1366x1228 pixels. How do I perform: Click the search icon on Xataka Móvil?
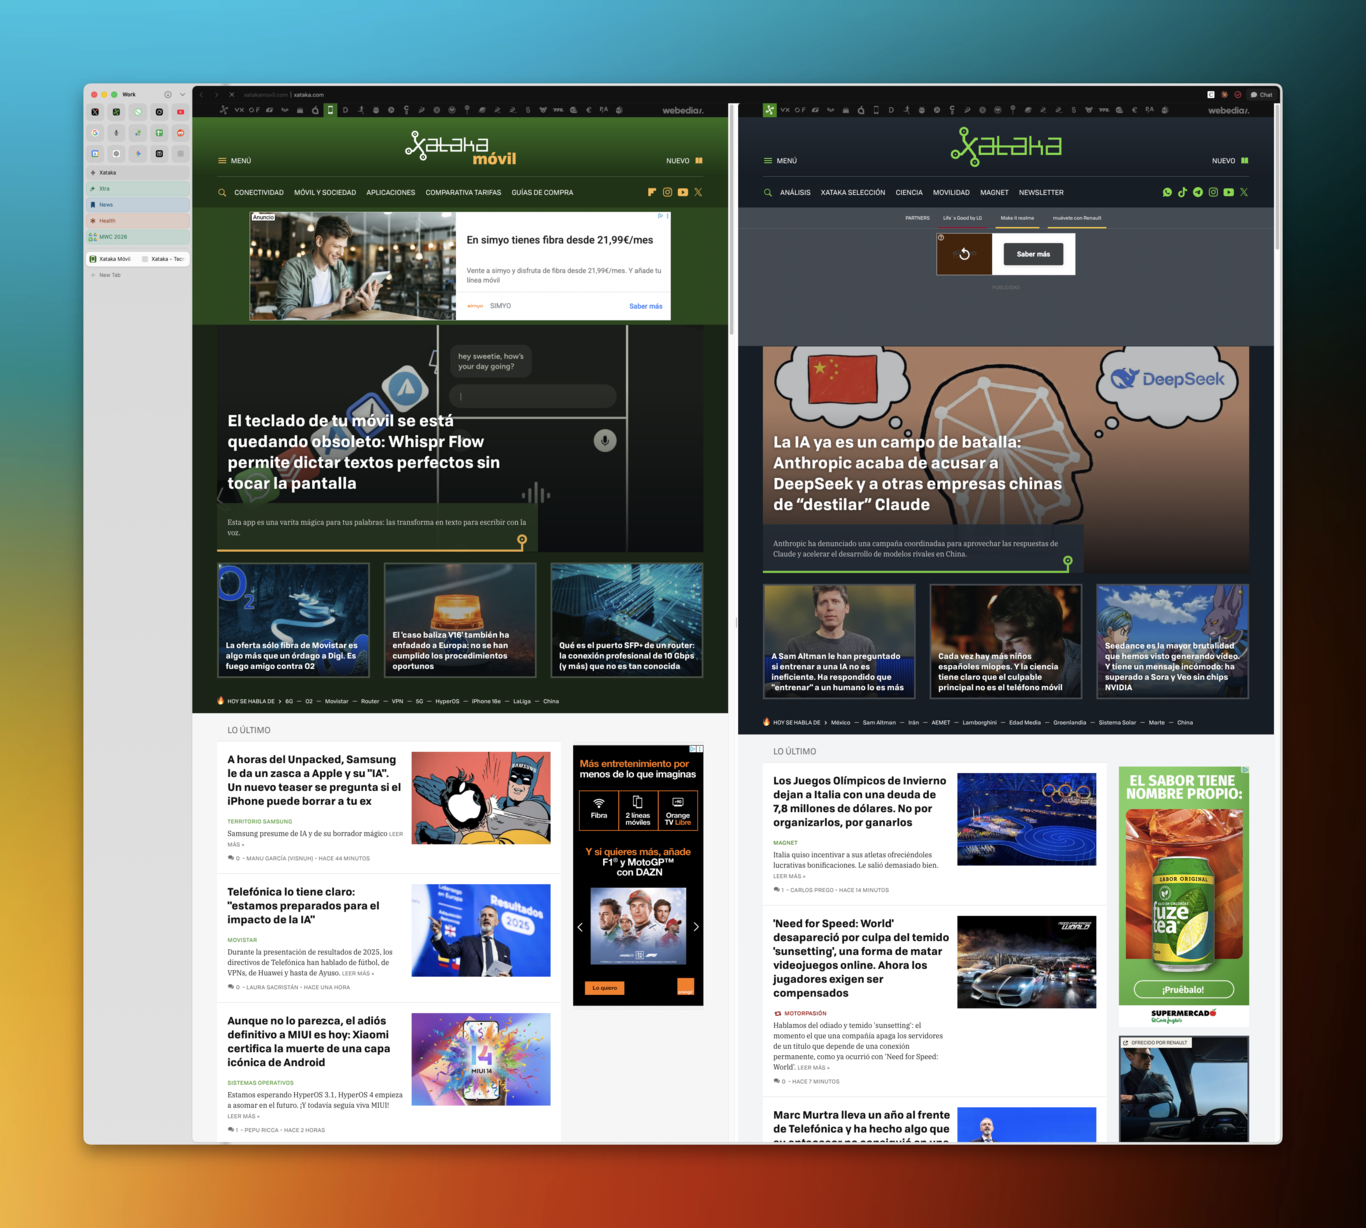coord(222,192)
